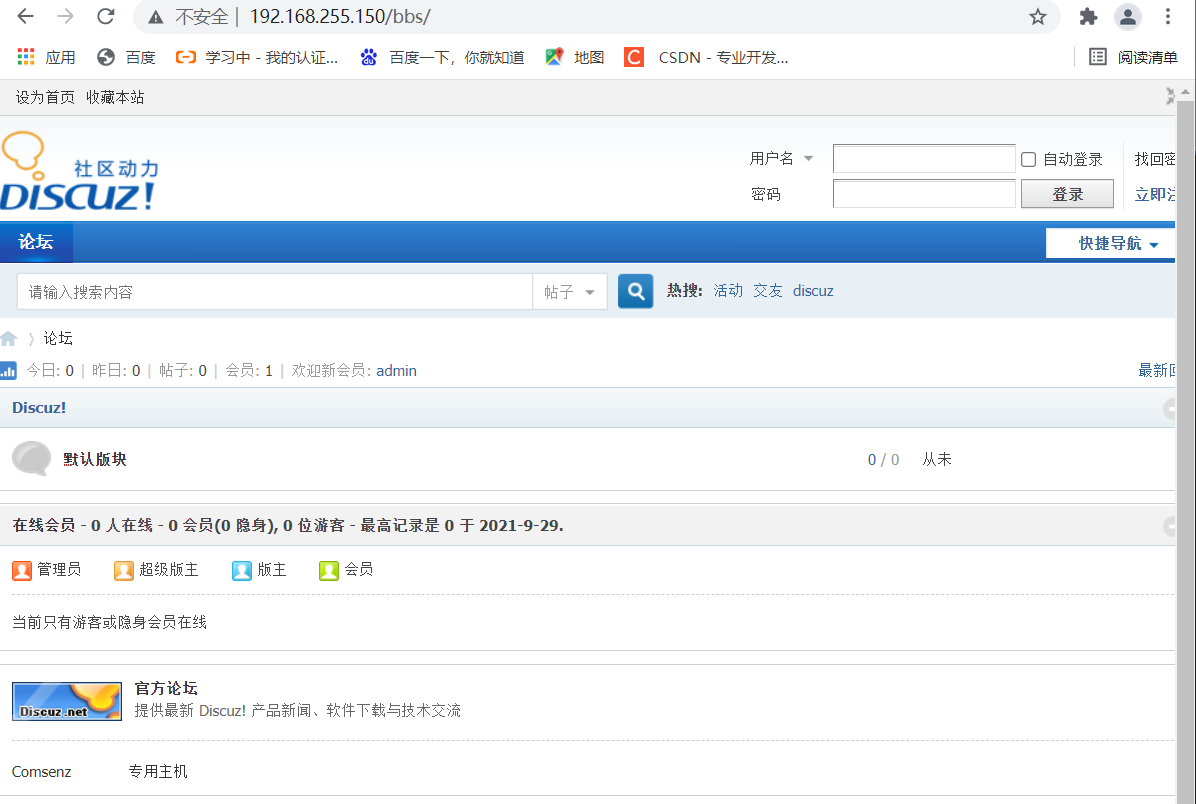Open the CSDN - 专业开发 bookmark
Viewport: 1196px width, 804px height.
706,57
